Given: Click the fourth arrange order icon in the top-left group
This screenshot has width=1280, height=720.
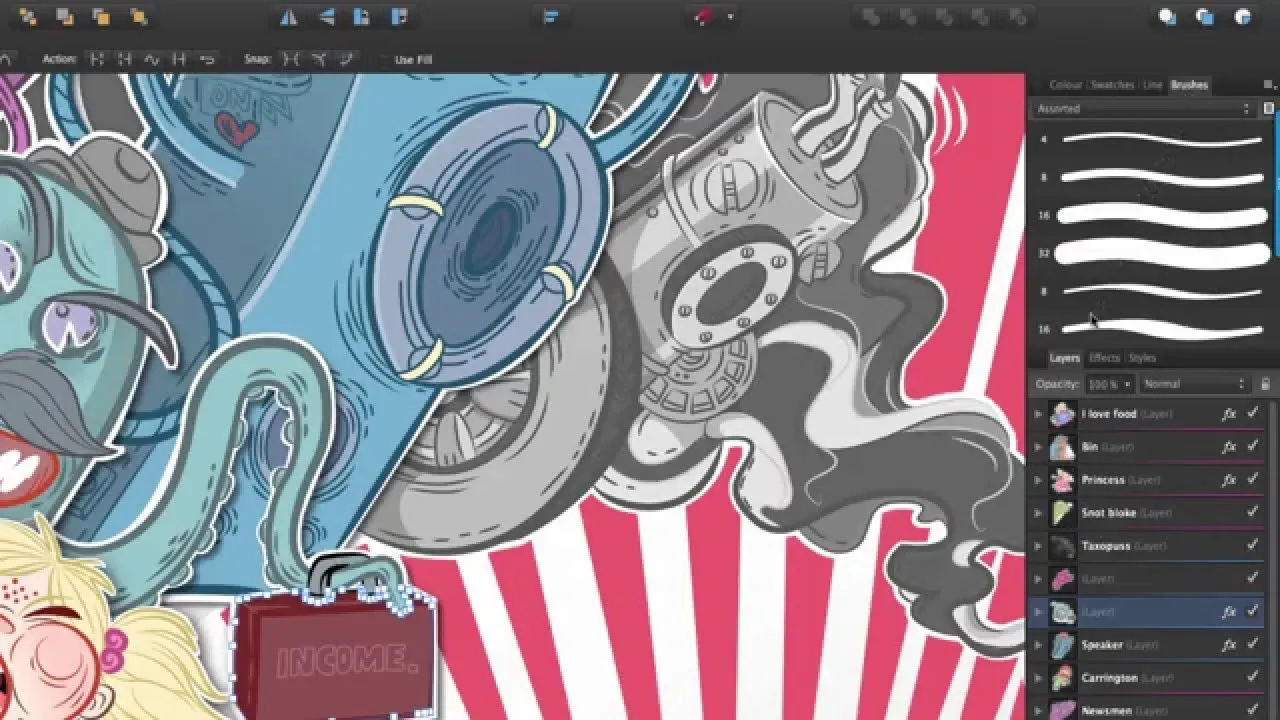Looking at the screenshot, I should (139, 17).
